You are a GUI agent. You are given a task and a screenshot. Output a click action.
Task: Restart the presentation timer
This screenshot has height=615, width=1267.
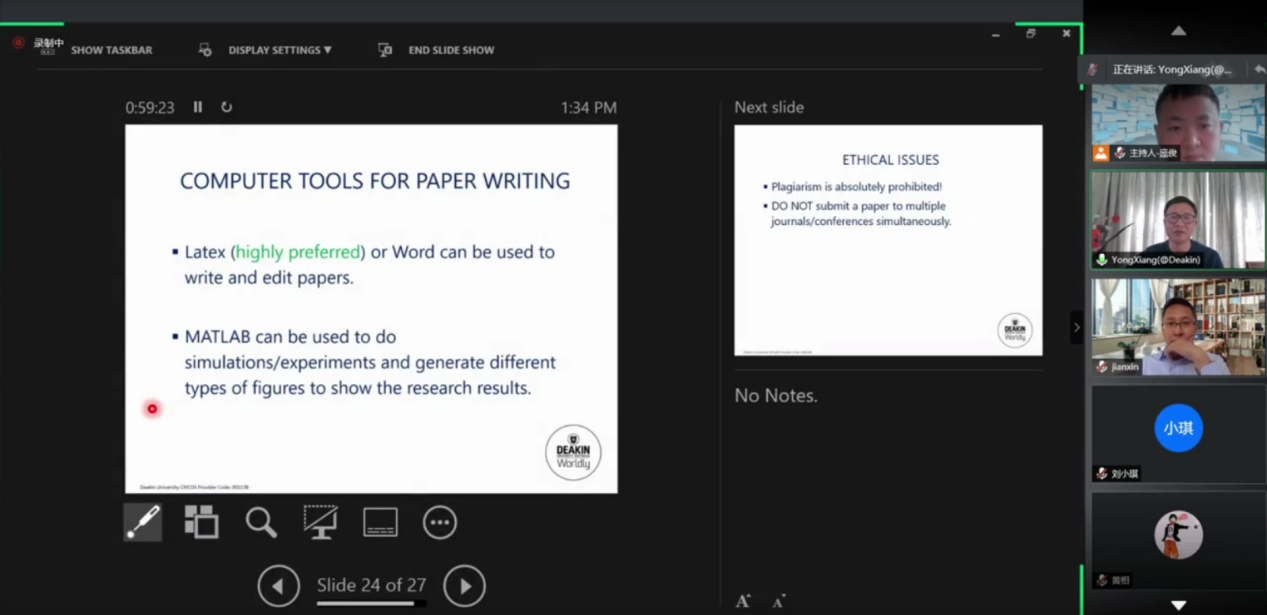pos(227,107)
